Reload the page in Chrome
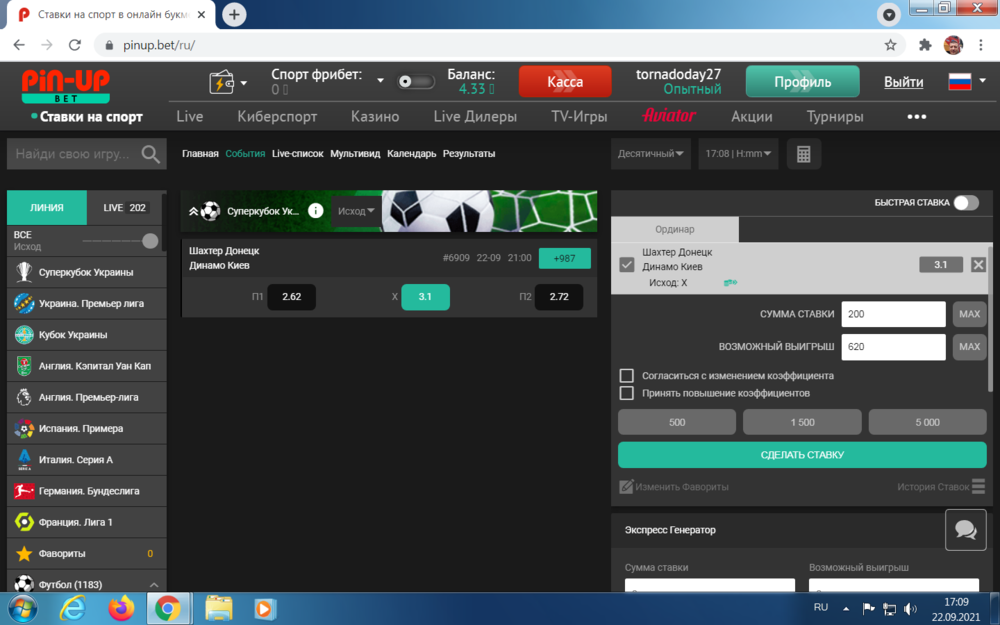 [x=75, y=45]
